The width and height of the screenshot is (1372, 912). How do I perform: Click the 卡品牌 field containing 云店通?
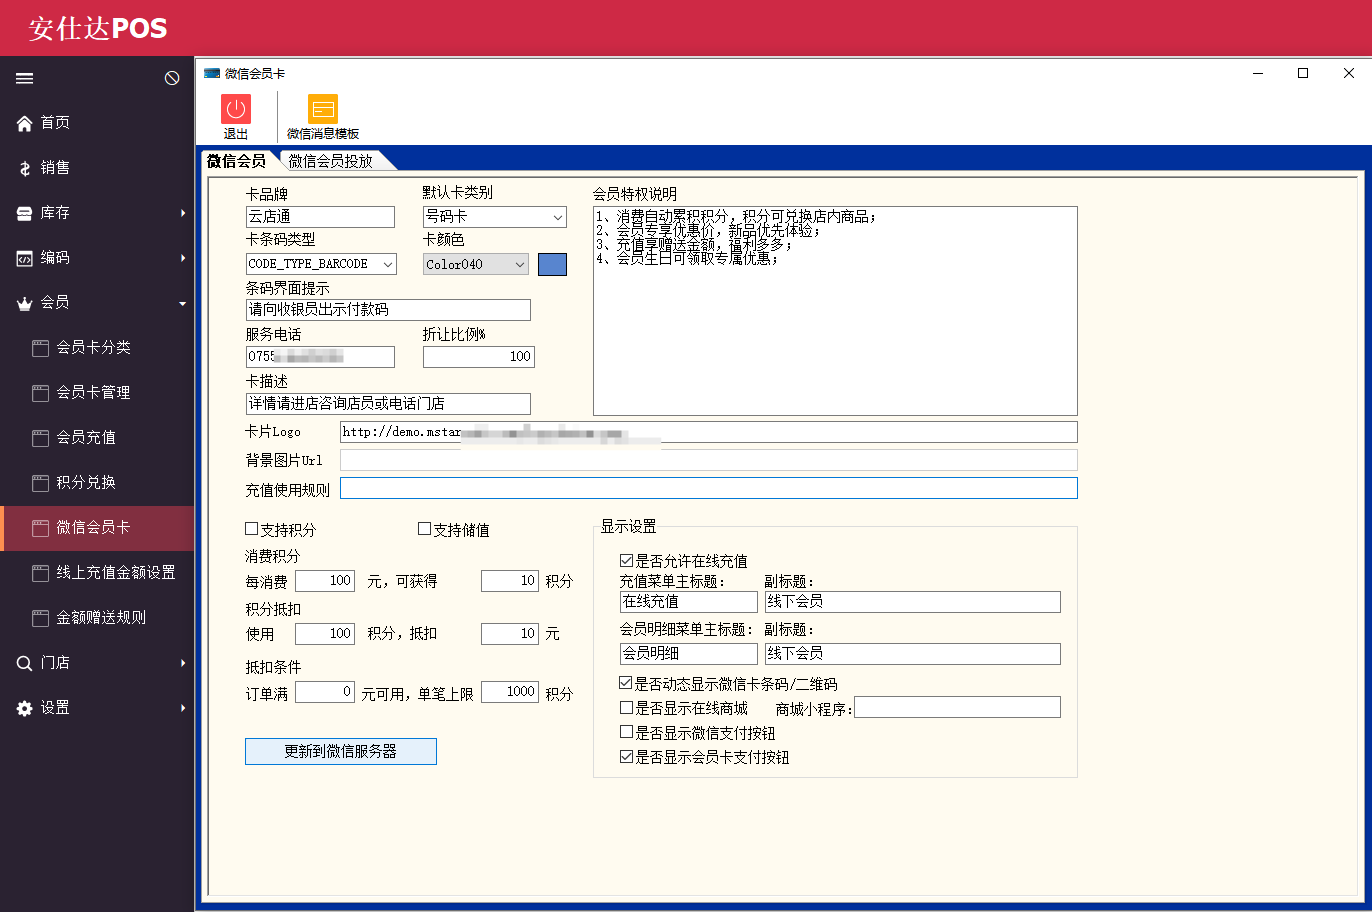[320, 217]
